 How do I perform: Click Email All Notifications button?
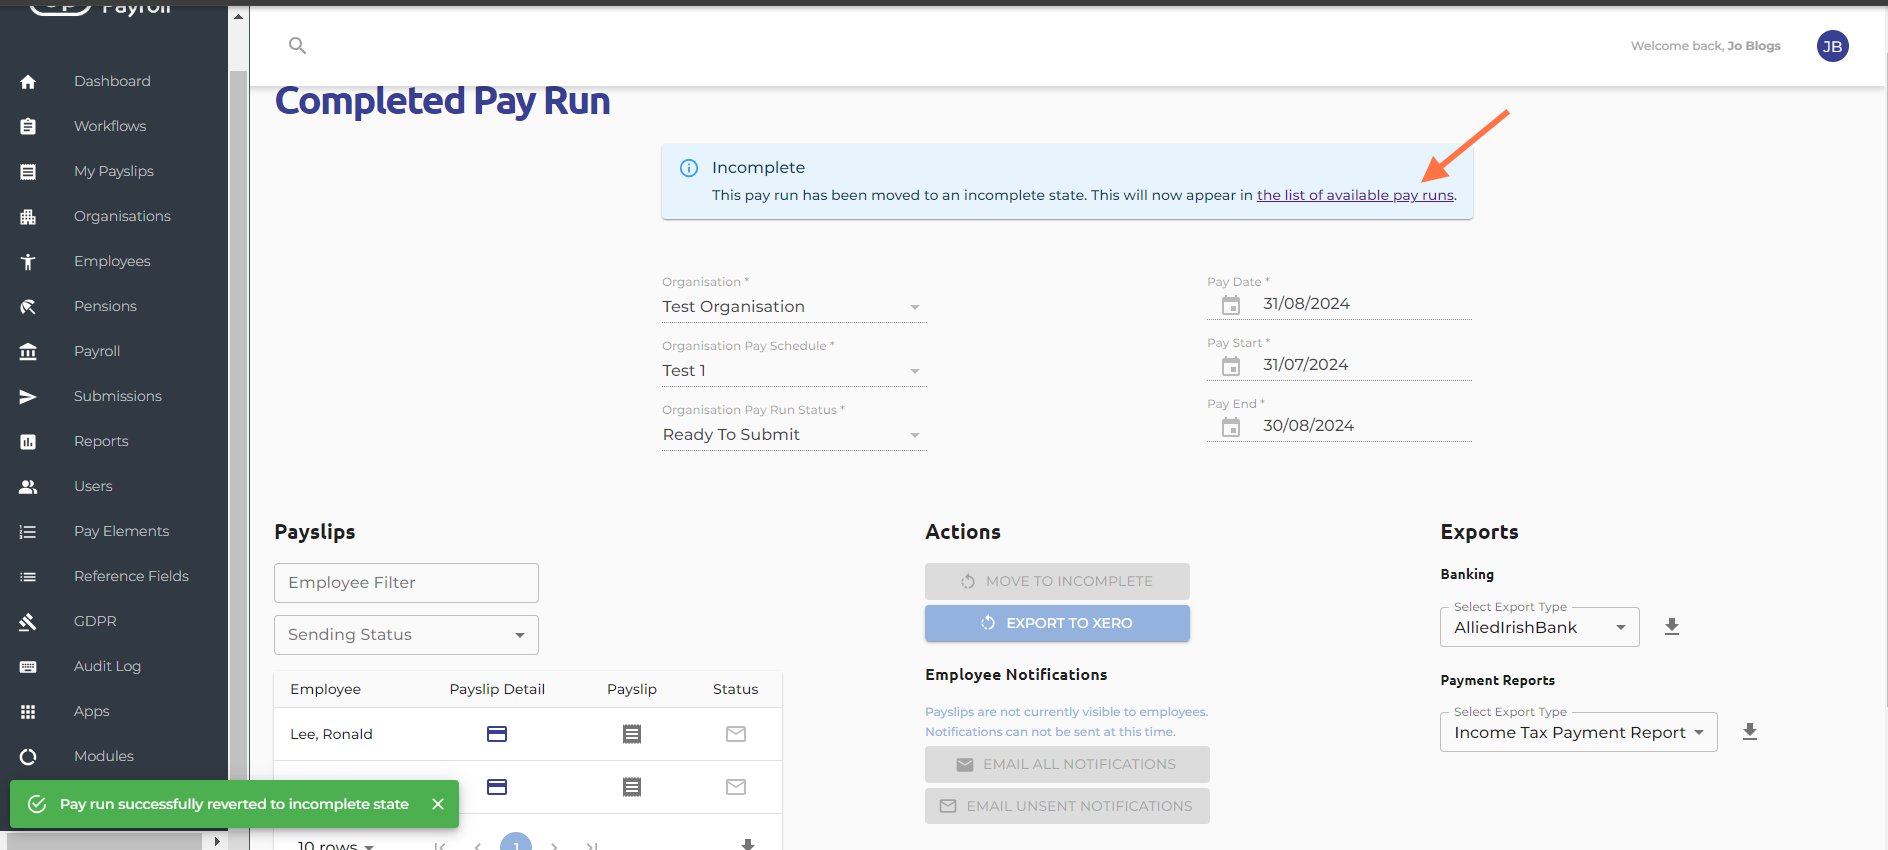click(x=1067, y=764)
